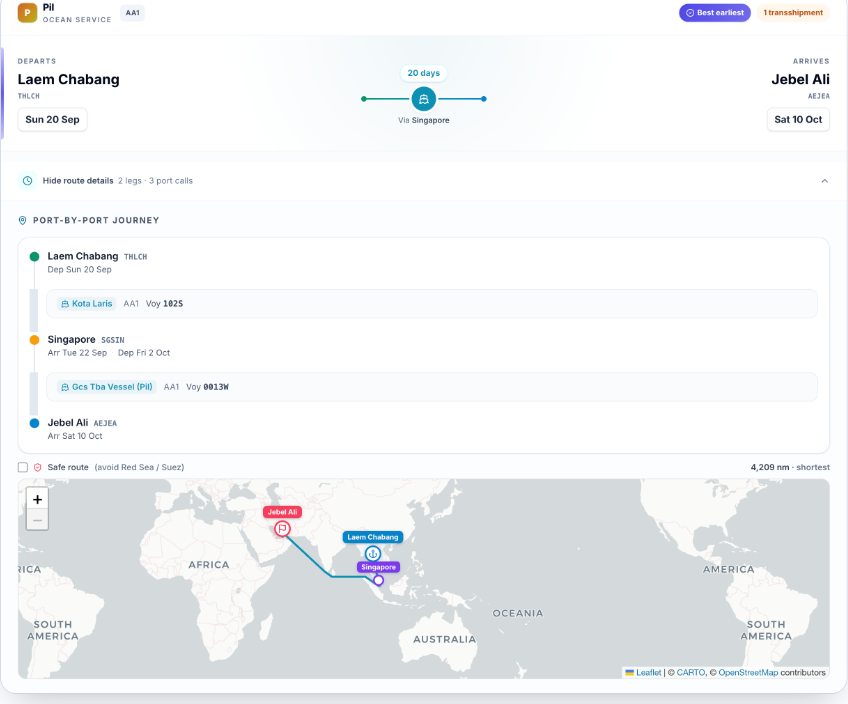Click the Dep Sun 20 Sep text
The height and width of the screenshot is (704, 848).
[x=80, y=269]
